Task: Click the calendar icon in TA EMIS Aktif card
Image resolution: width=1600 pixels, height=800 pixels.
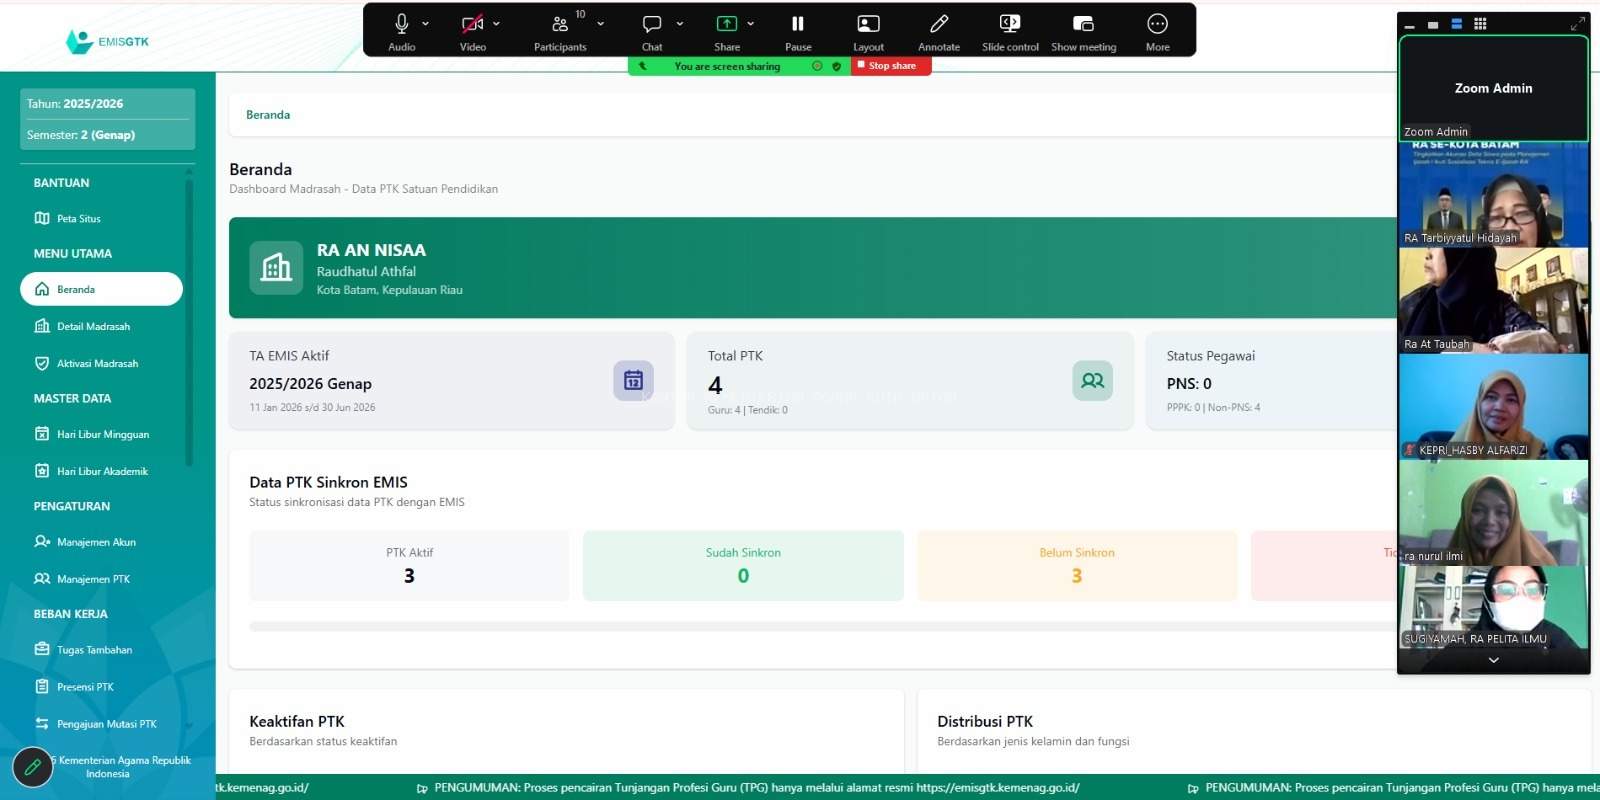Action: tap(633, 380)
